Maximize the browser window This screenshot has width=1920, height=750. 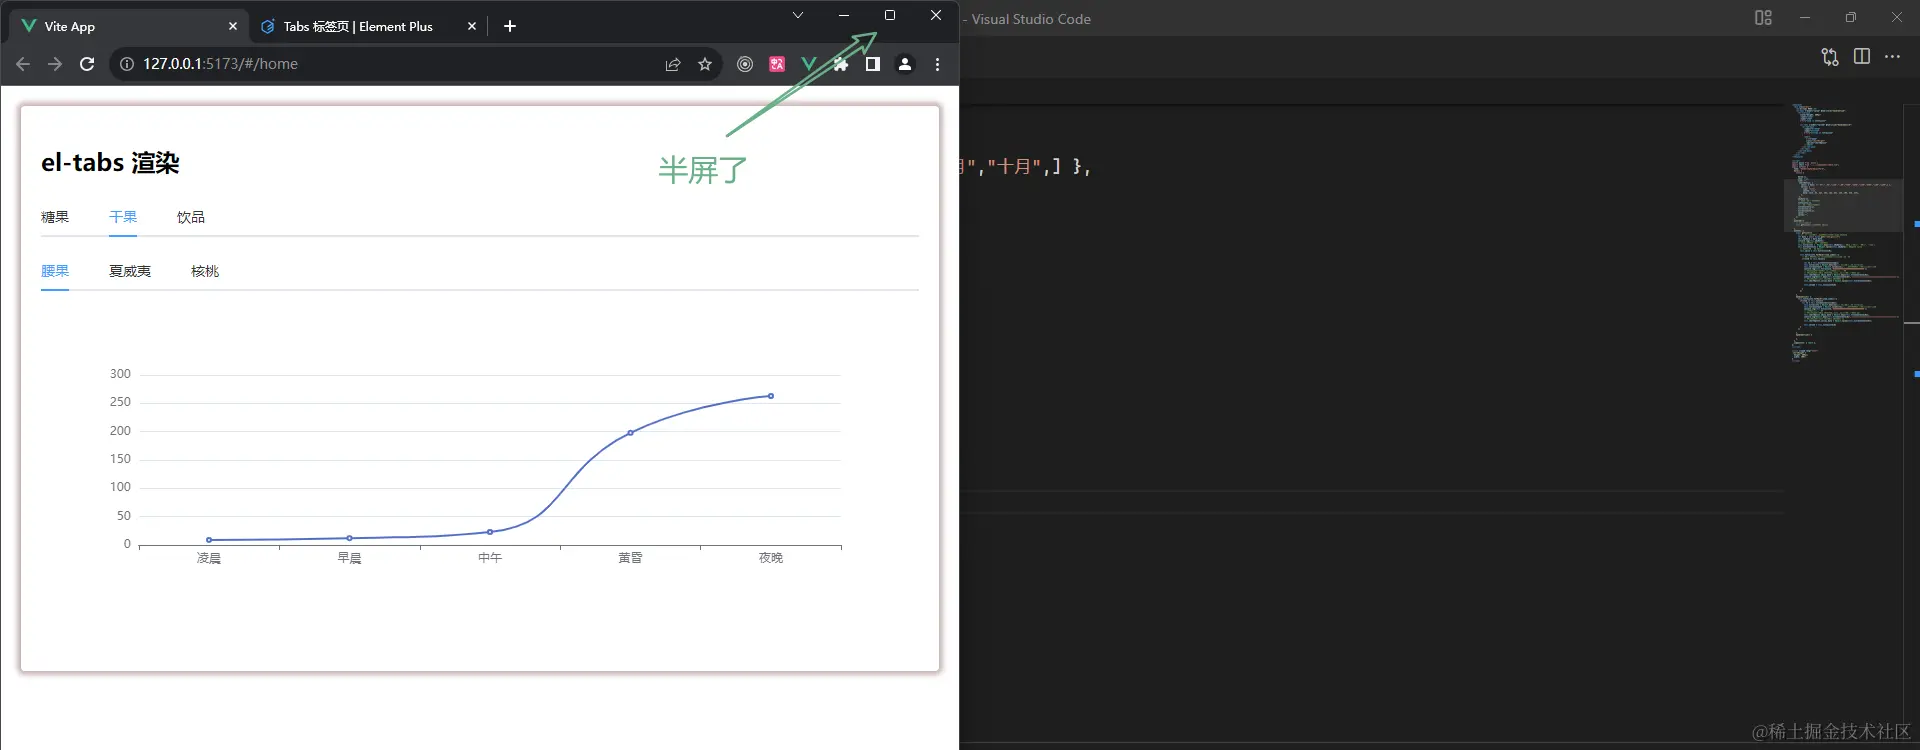890,15
